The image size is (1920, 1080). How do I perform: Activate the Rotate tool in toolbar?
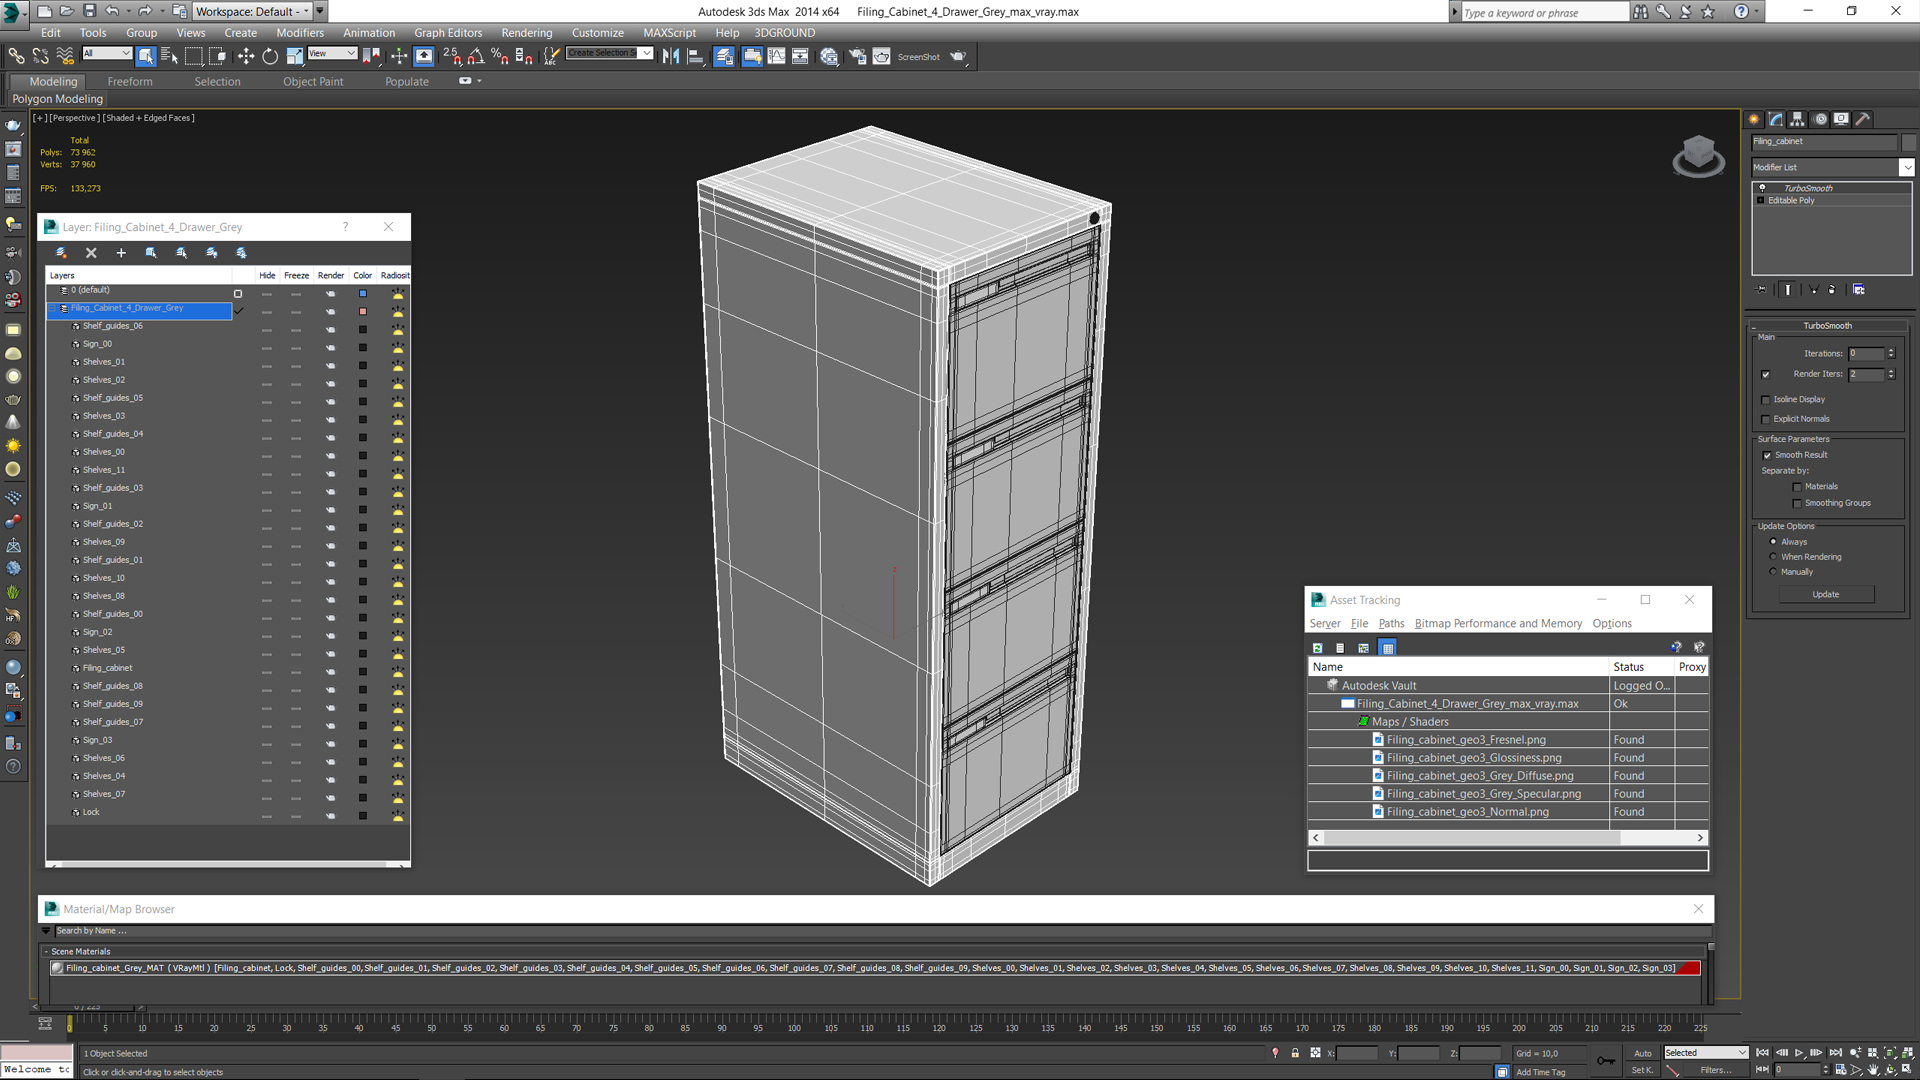[270, 57]
